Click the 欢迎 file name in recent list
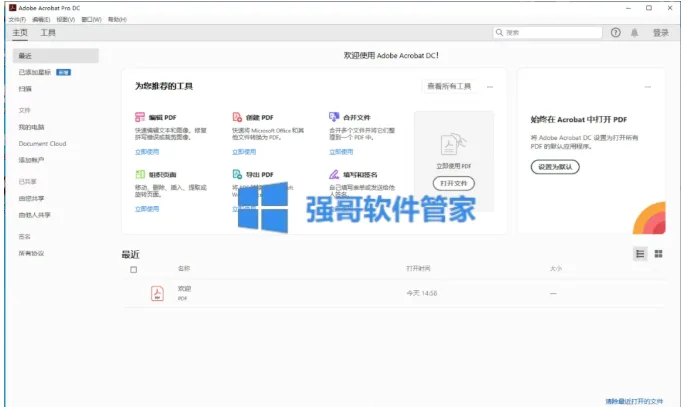The image size is (681, 407). [184, 288]
